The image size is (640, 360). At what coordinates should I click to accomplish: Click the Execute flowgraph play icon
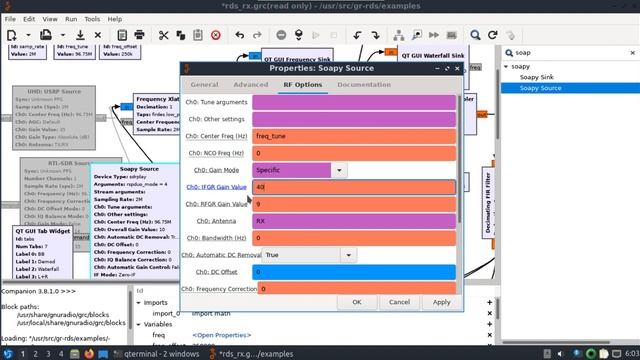click(x=316, y=35)
